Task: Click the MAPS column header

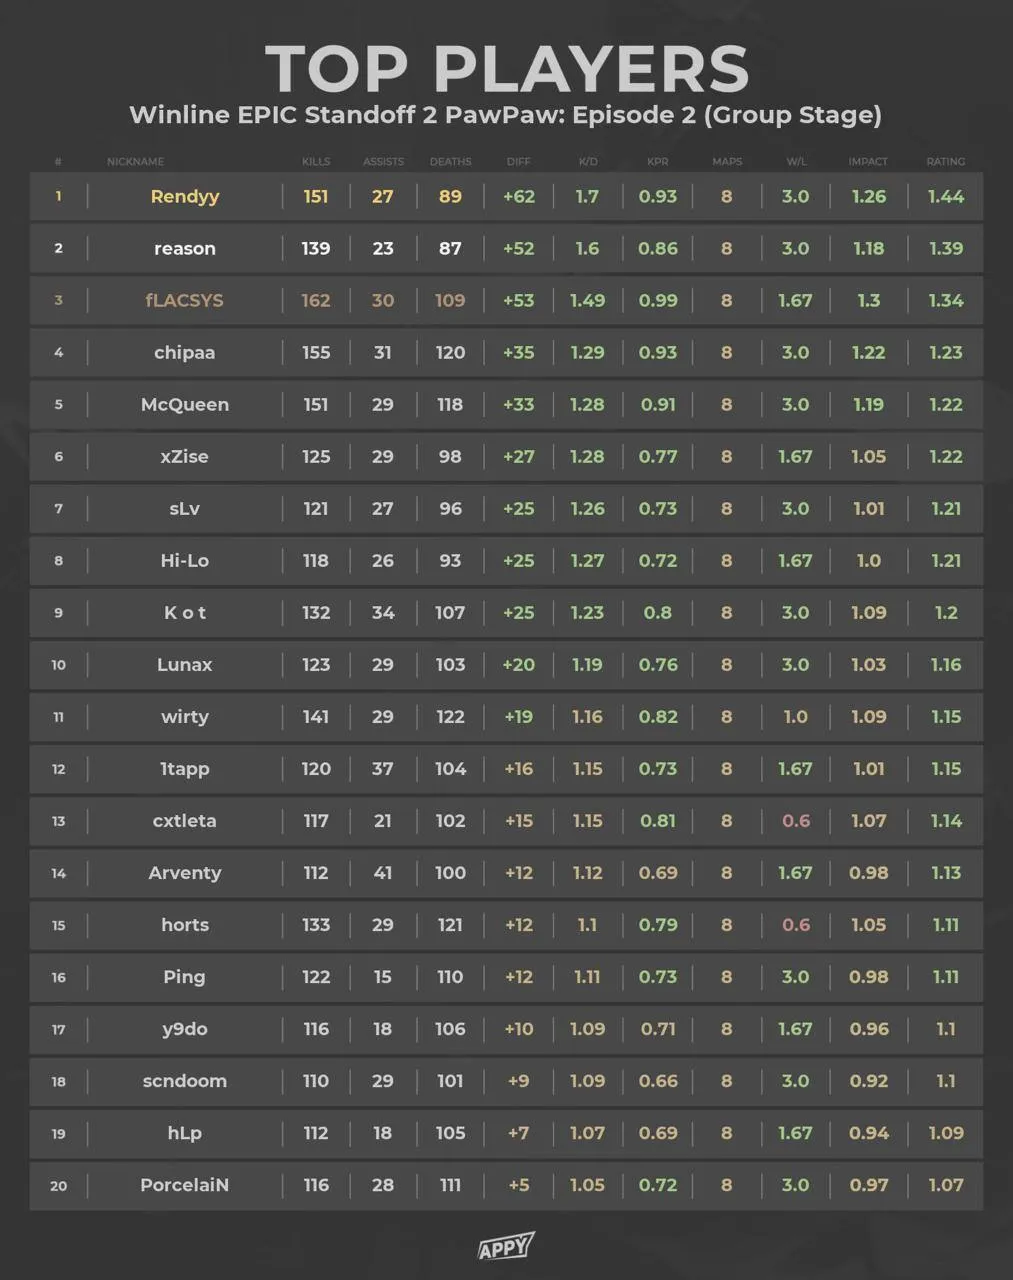Action: (727, 161)
